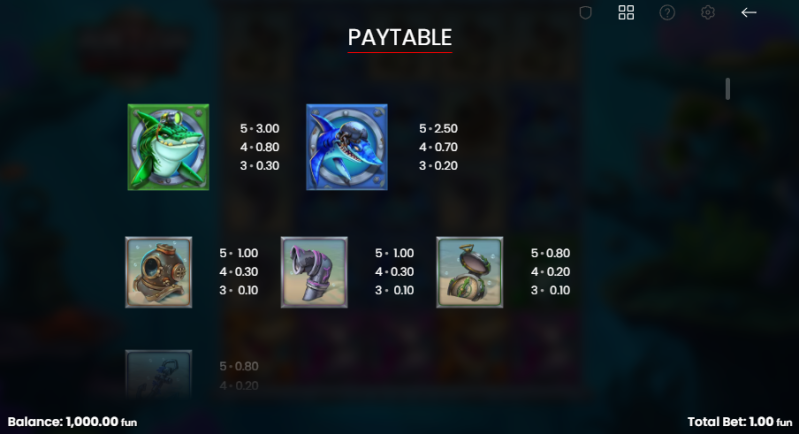
Task: Click the pipe 4 - 0.30 payout
Action: pos(394,272)
